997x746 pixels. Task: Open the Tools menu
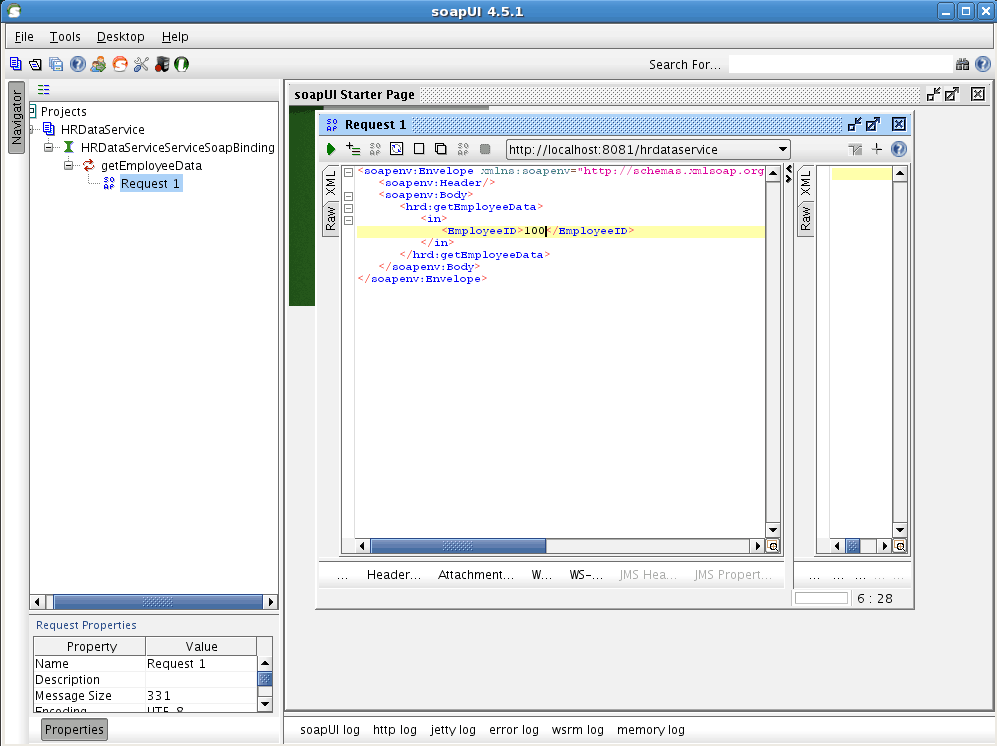click(65, 37)
